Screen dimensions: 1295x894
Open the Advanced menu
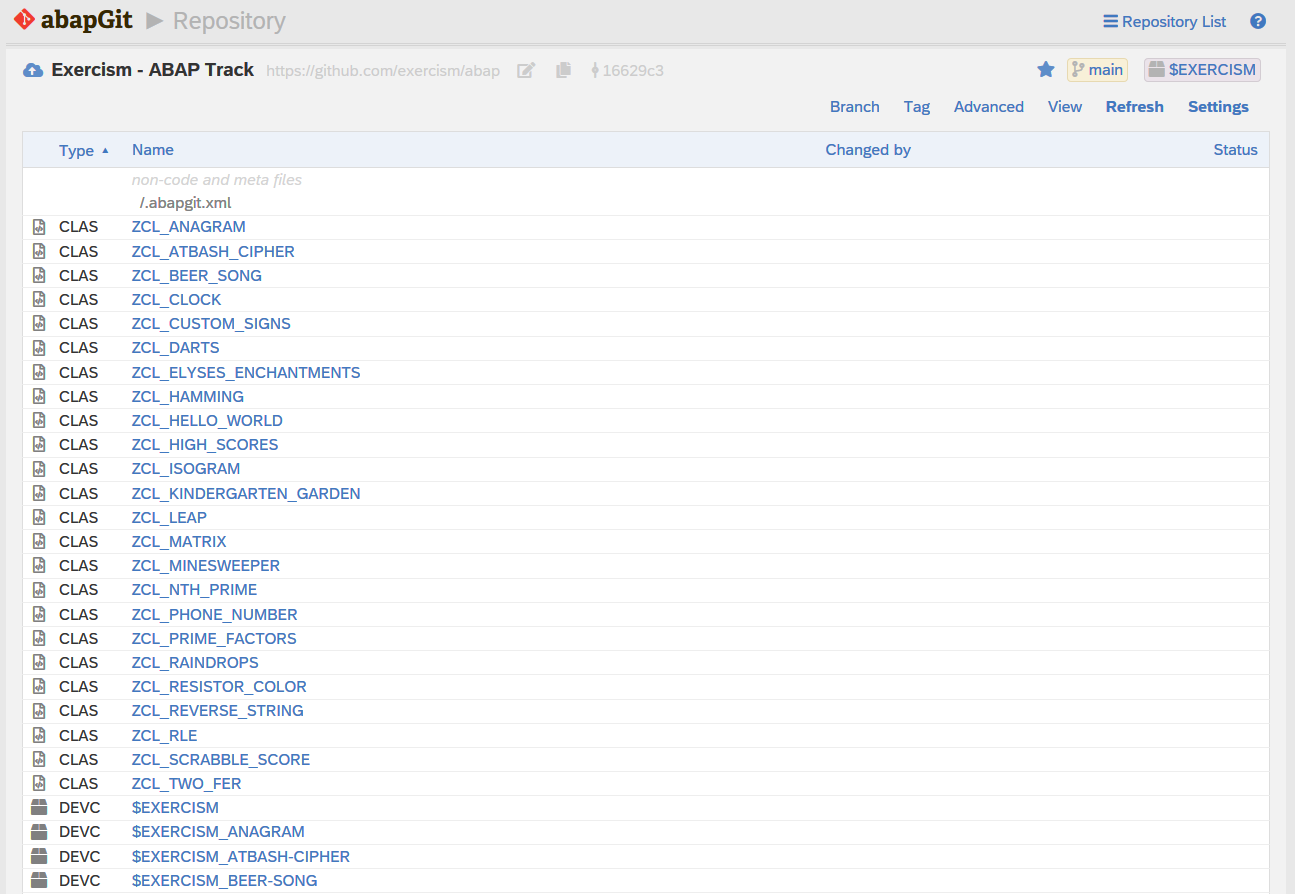point(989,107)
